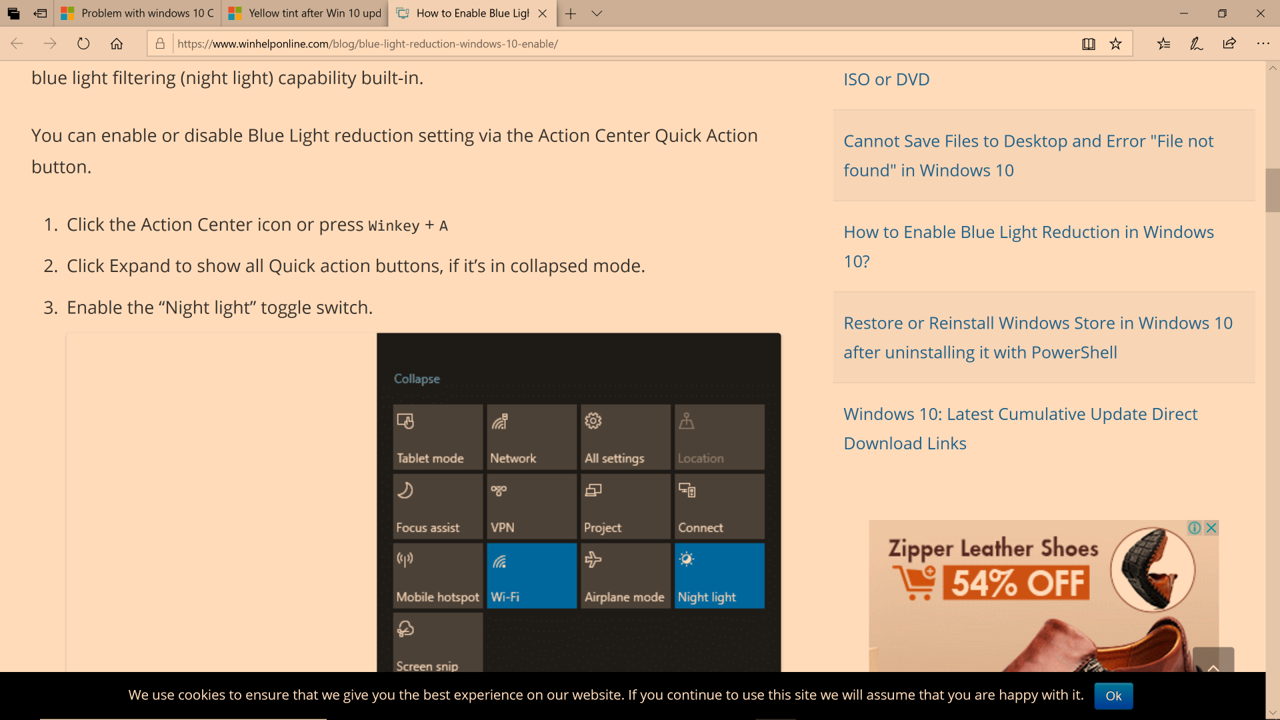The height and width of the screenshot is (720, 1280).
Task: Open a new tab with plus button
Action: [570, 14]
